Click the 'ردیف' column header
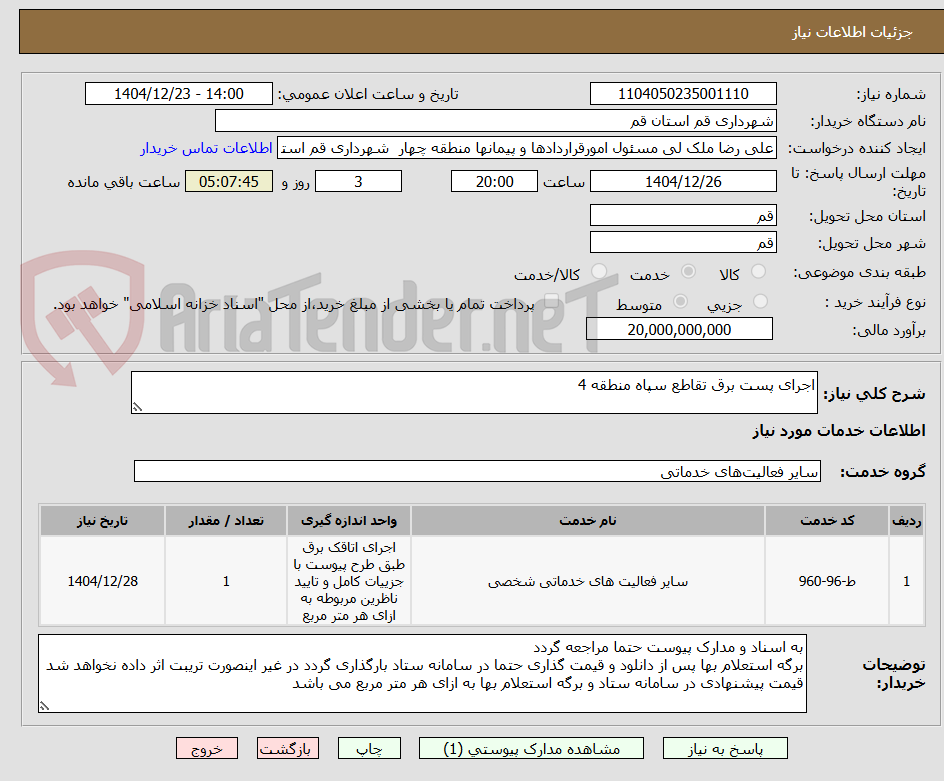The image size is (944, 781). tap(907, 521)
